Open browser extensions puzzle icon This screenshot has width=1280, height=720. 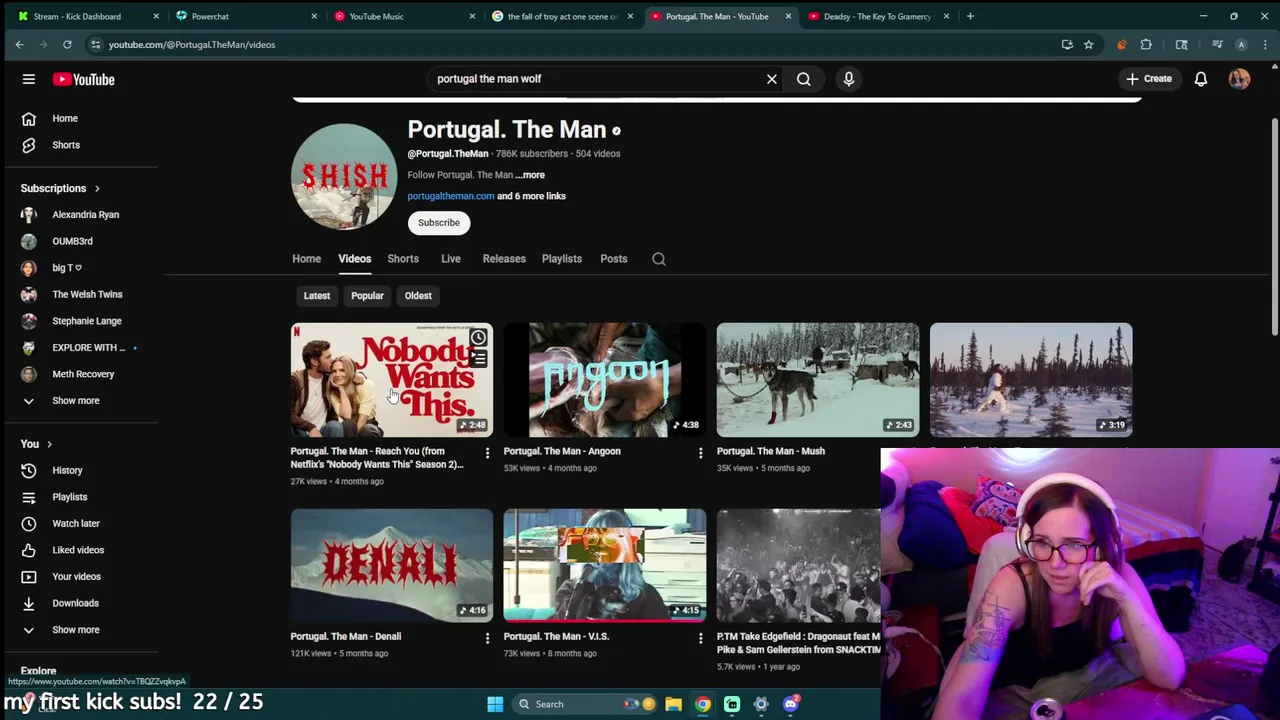[1146, 44]
